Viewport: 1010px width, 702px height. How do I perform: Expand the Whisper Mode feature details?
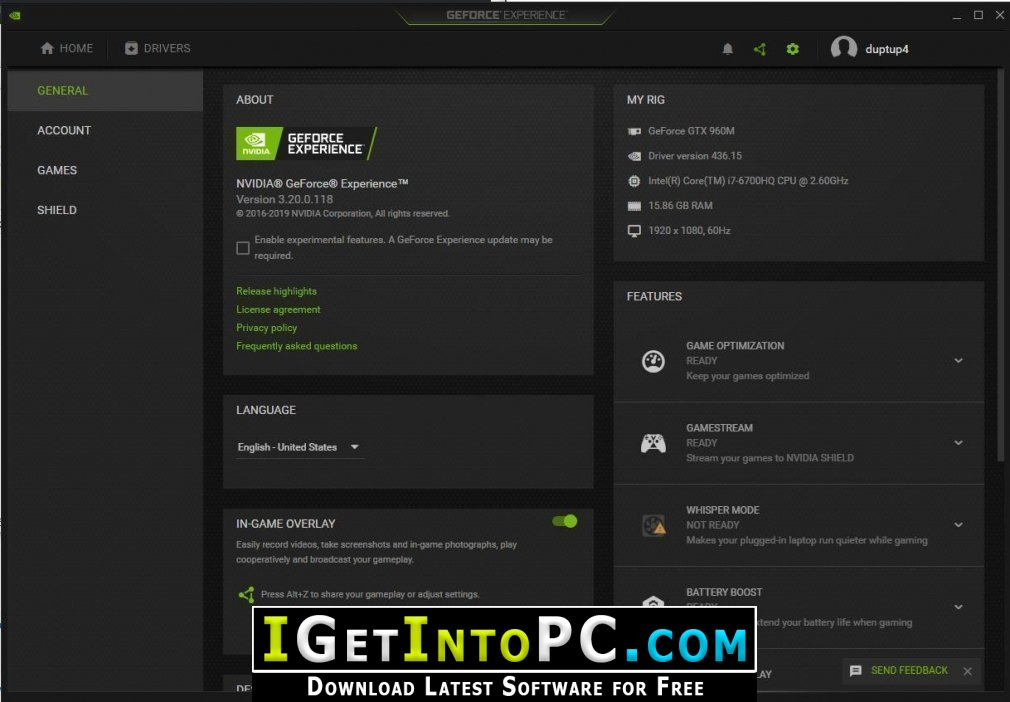click(x=958, y=525)
